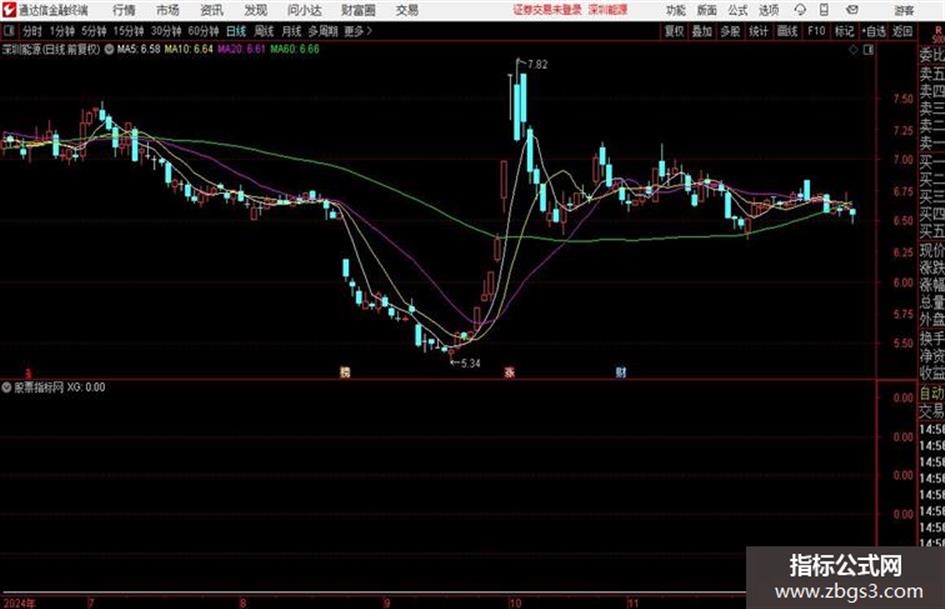Open the 财富圈 menu
The height and width of the screenshot is (609, 945).
358,10
